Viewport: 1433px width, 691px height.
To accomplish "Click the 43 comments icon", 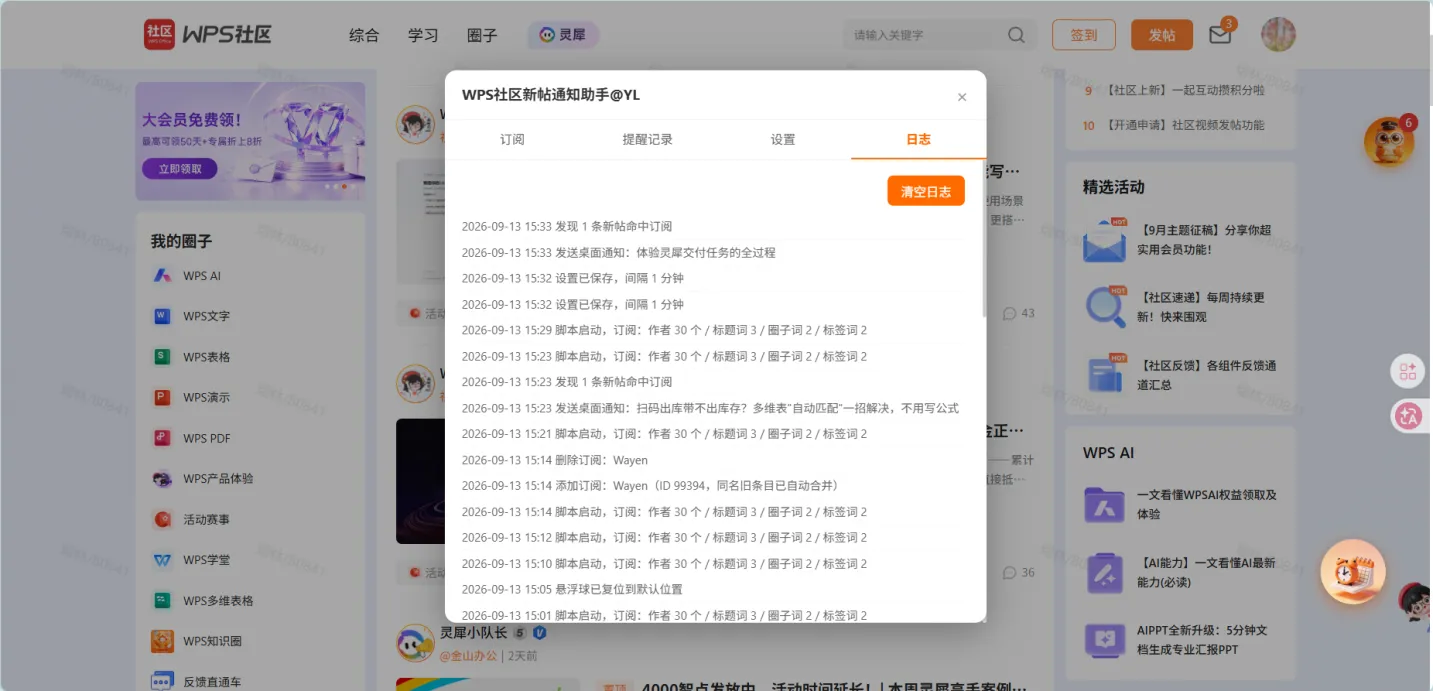I will tap(1010, 313).
